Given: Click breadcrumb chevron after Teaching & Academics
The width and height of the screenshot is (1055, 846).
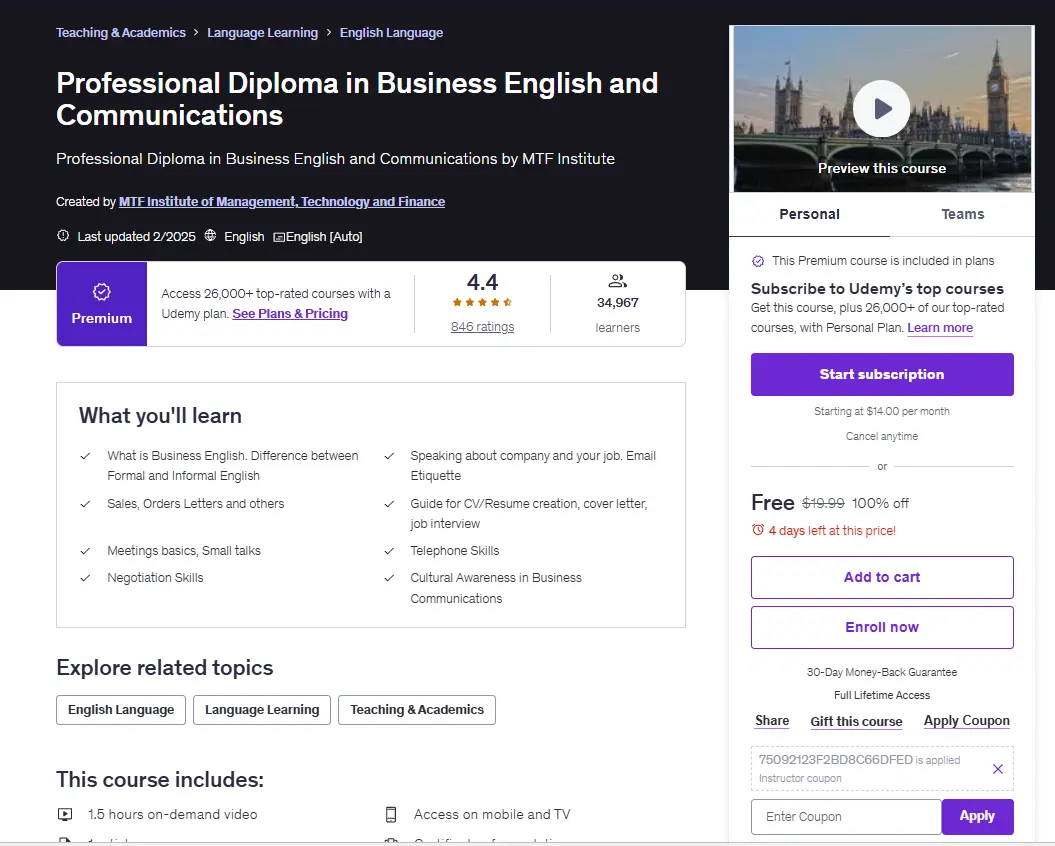Looking at the screenshot, I should coord(196,32).
